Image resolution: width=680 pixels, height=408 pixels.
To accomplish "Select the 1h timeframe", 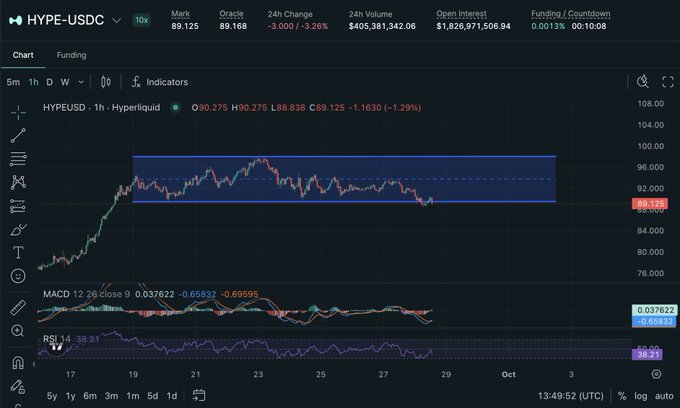I will pyautogui.click(x=33, y=82).
